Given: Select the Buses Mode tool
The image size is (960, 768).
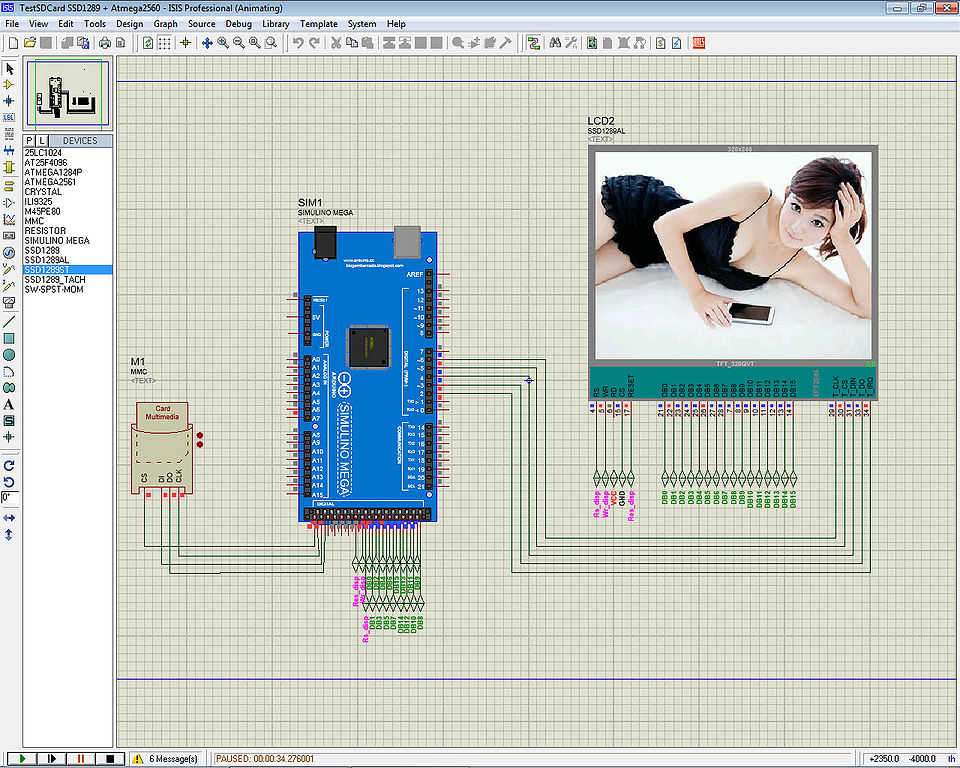Looking at the screenshot, I should tap(9, 150).
